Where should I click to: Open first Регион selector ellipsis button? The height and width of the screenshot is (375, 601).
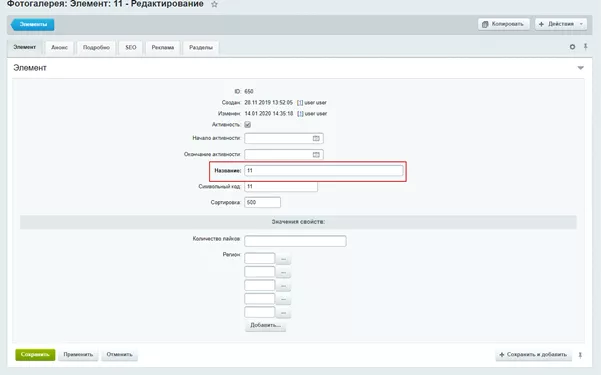[283, 259]
